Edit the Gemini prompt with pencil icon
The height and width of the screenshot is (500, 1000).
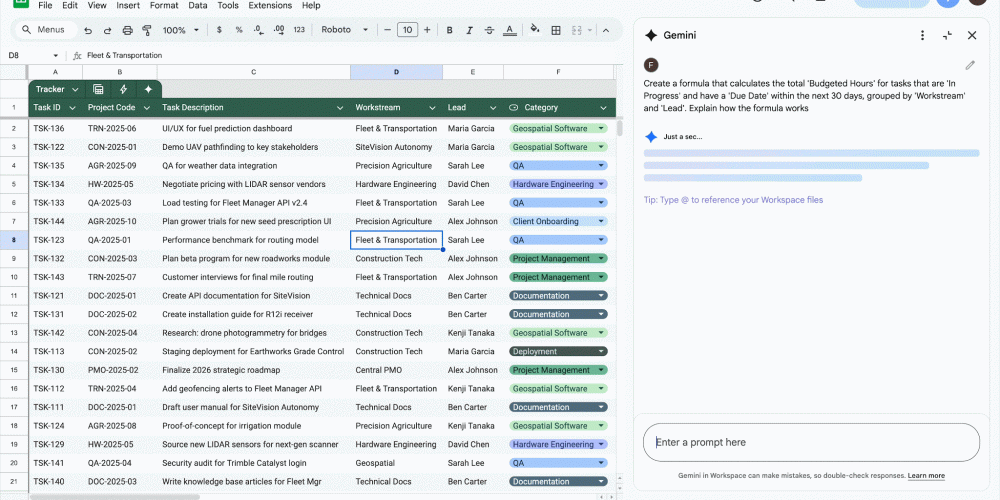point(969,65)
